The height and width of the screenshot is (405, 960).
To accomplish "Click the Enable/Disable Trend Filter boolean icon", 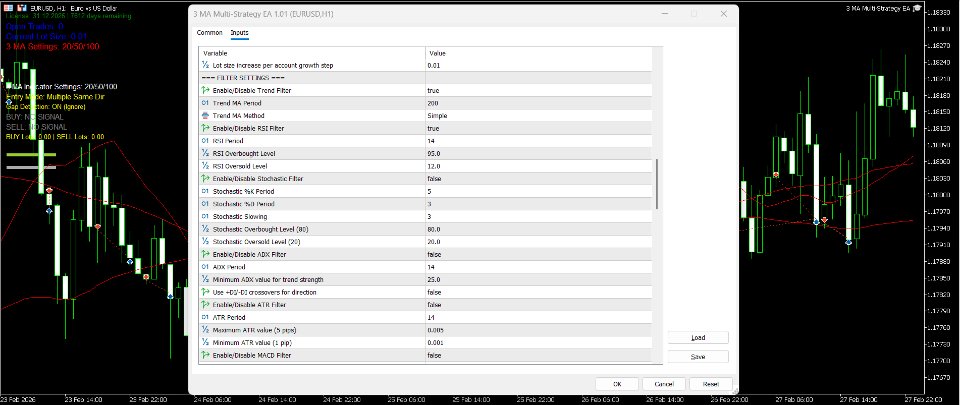I will pyautogui.click(x=205, y=91).
